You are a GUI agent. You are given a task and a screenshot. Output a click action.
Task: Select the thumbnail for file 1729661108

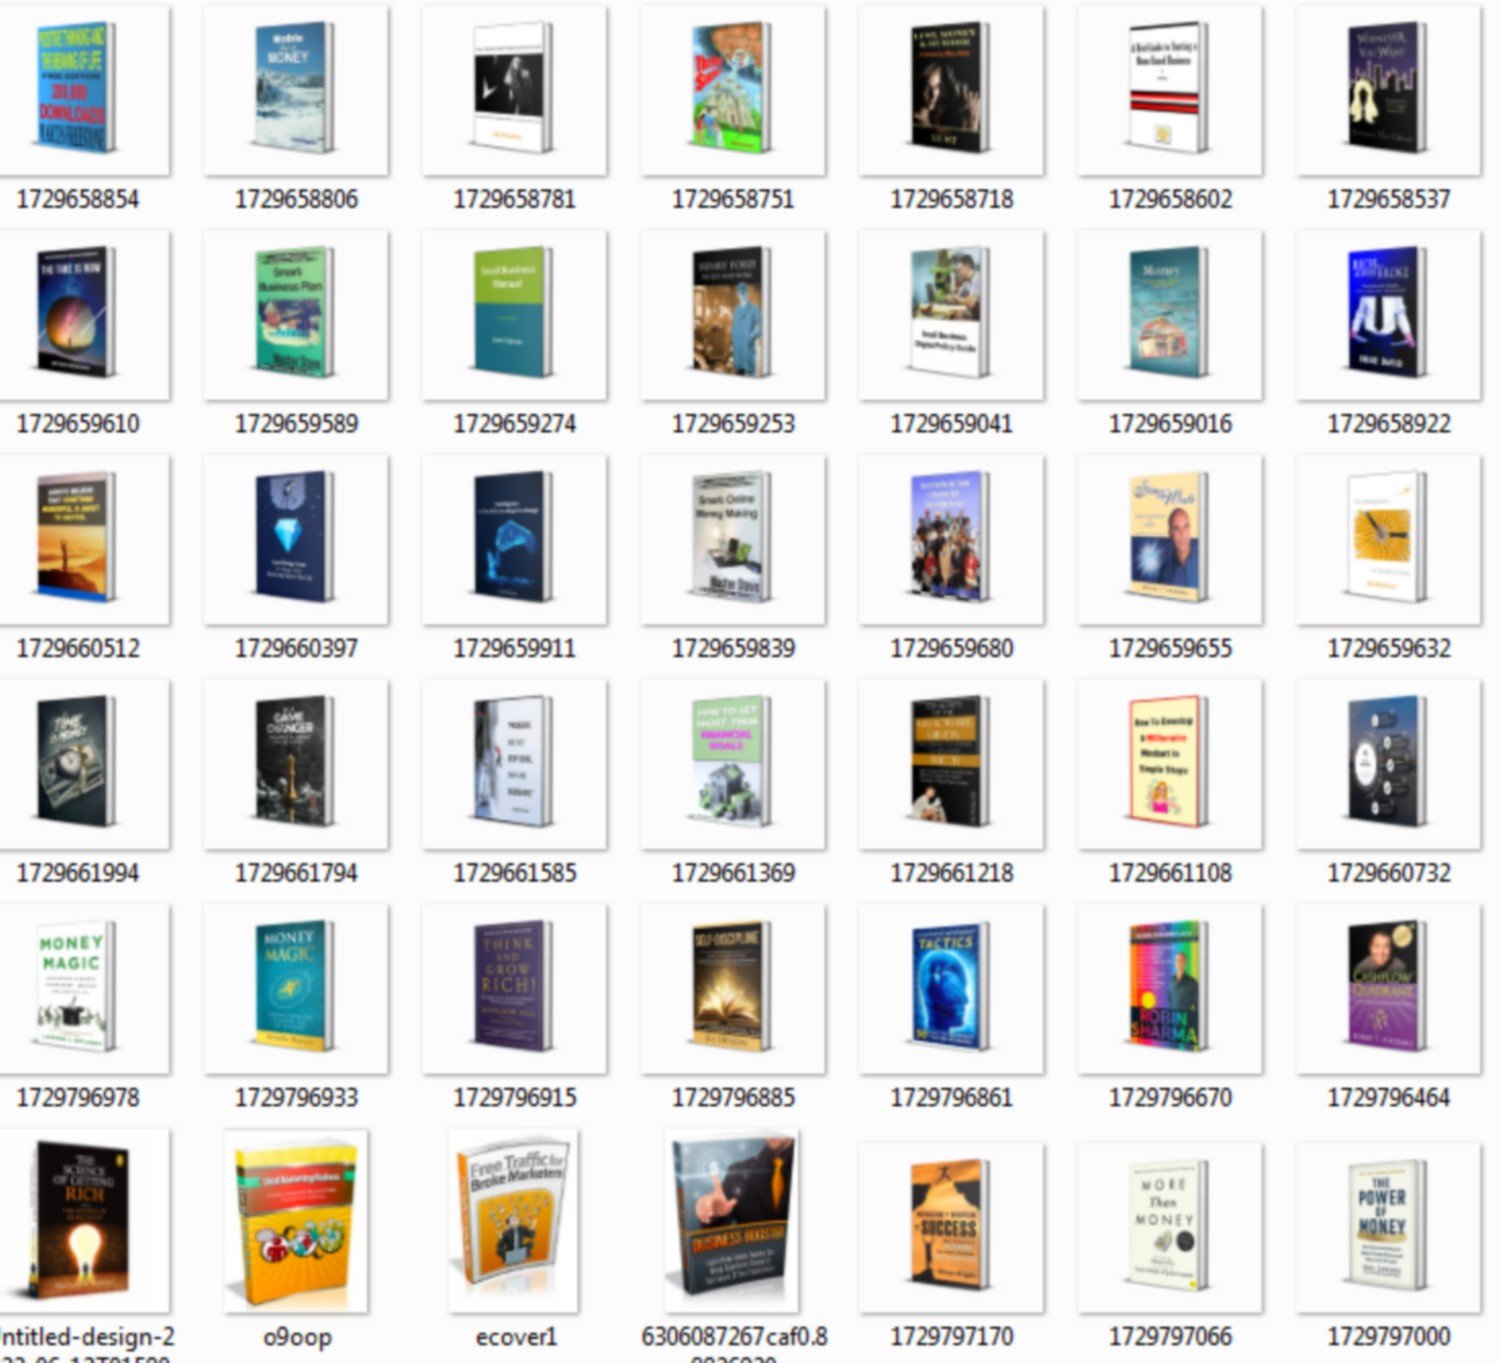point(1169,763)
